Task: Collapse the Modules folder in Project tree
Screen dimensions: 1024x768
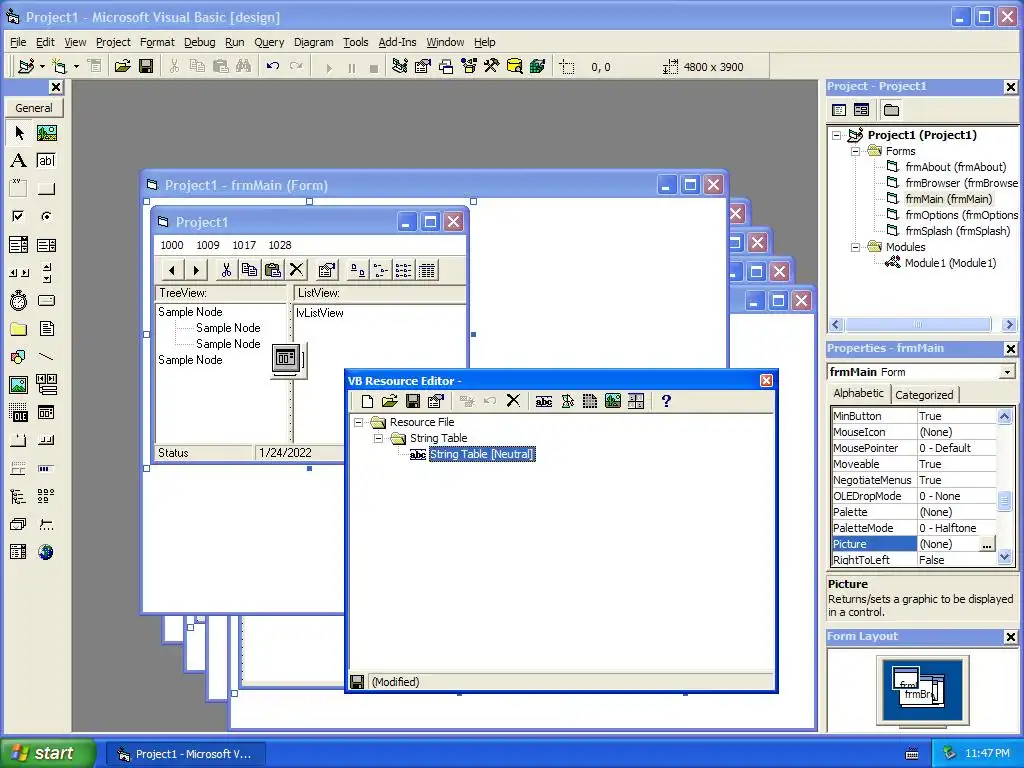Action: tap(855, 248)
